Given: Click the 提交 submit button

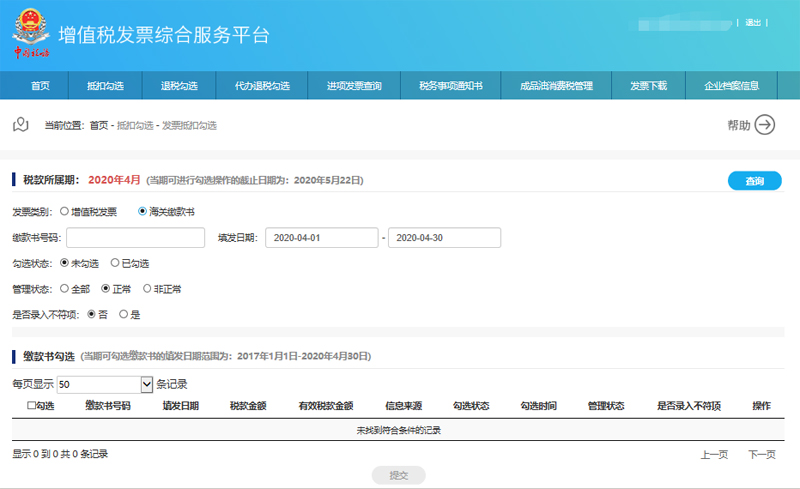Looking at the screenshot, I should (x=399, y=475).
